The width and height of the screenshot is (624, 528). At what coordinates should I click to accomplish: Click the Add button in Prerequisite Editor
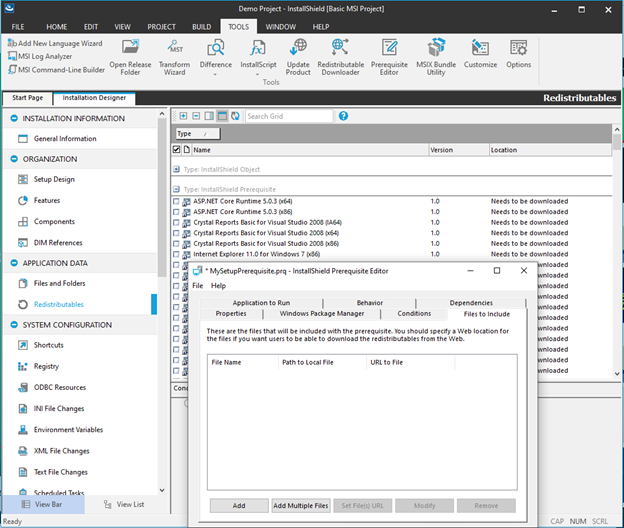click(239, 506)
